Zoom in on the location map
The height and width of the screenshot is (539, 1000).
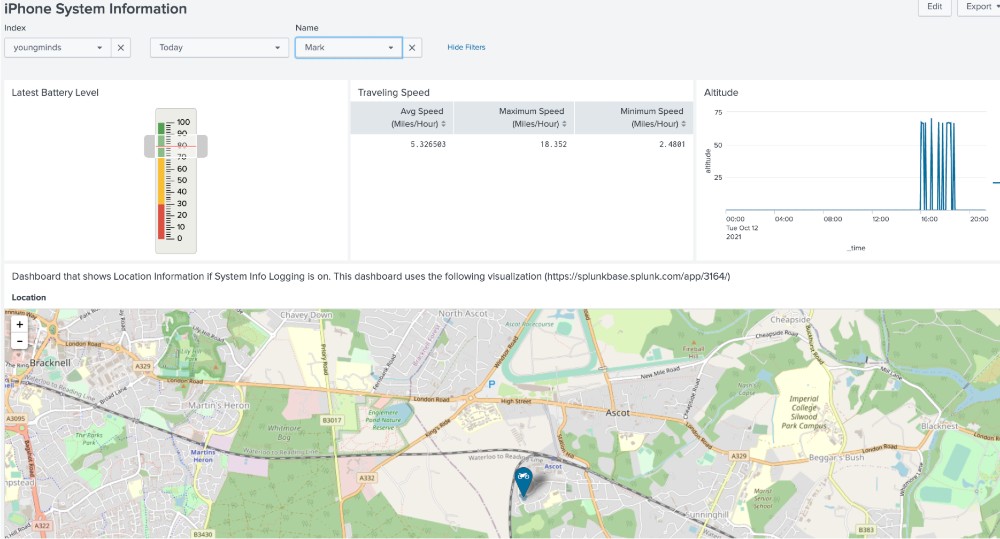click(x=20, y=325)
